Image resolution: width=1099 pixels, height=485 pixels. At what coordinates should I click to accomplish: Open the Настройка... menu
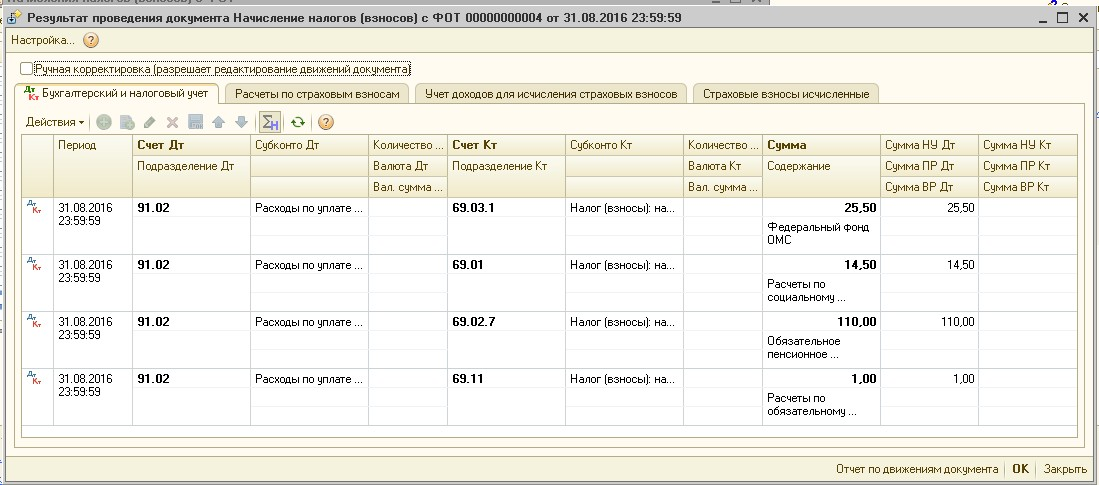pyautogui.click(x=43, y=41)
